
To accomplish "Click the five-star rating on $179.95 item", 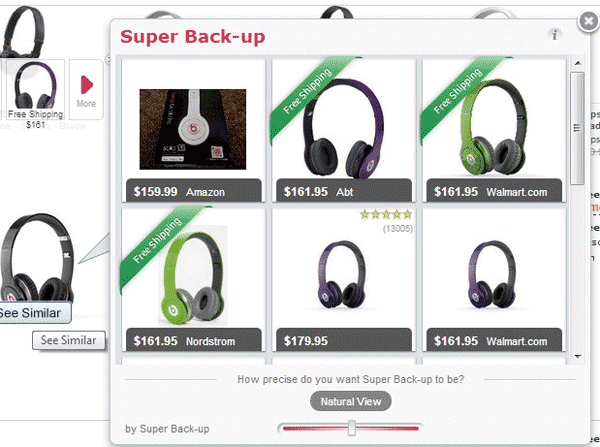I will pyautogui.click(x=386, y=214).
